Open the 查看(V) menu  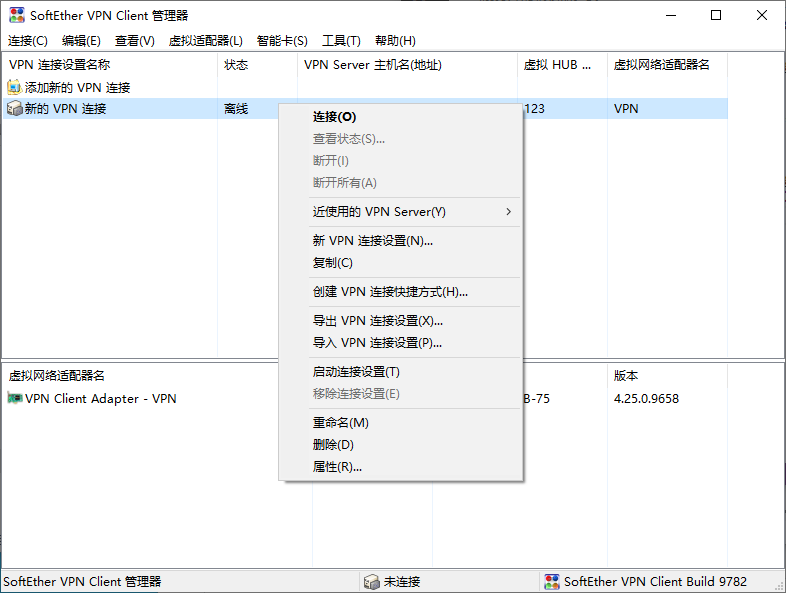point(135,41)
